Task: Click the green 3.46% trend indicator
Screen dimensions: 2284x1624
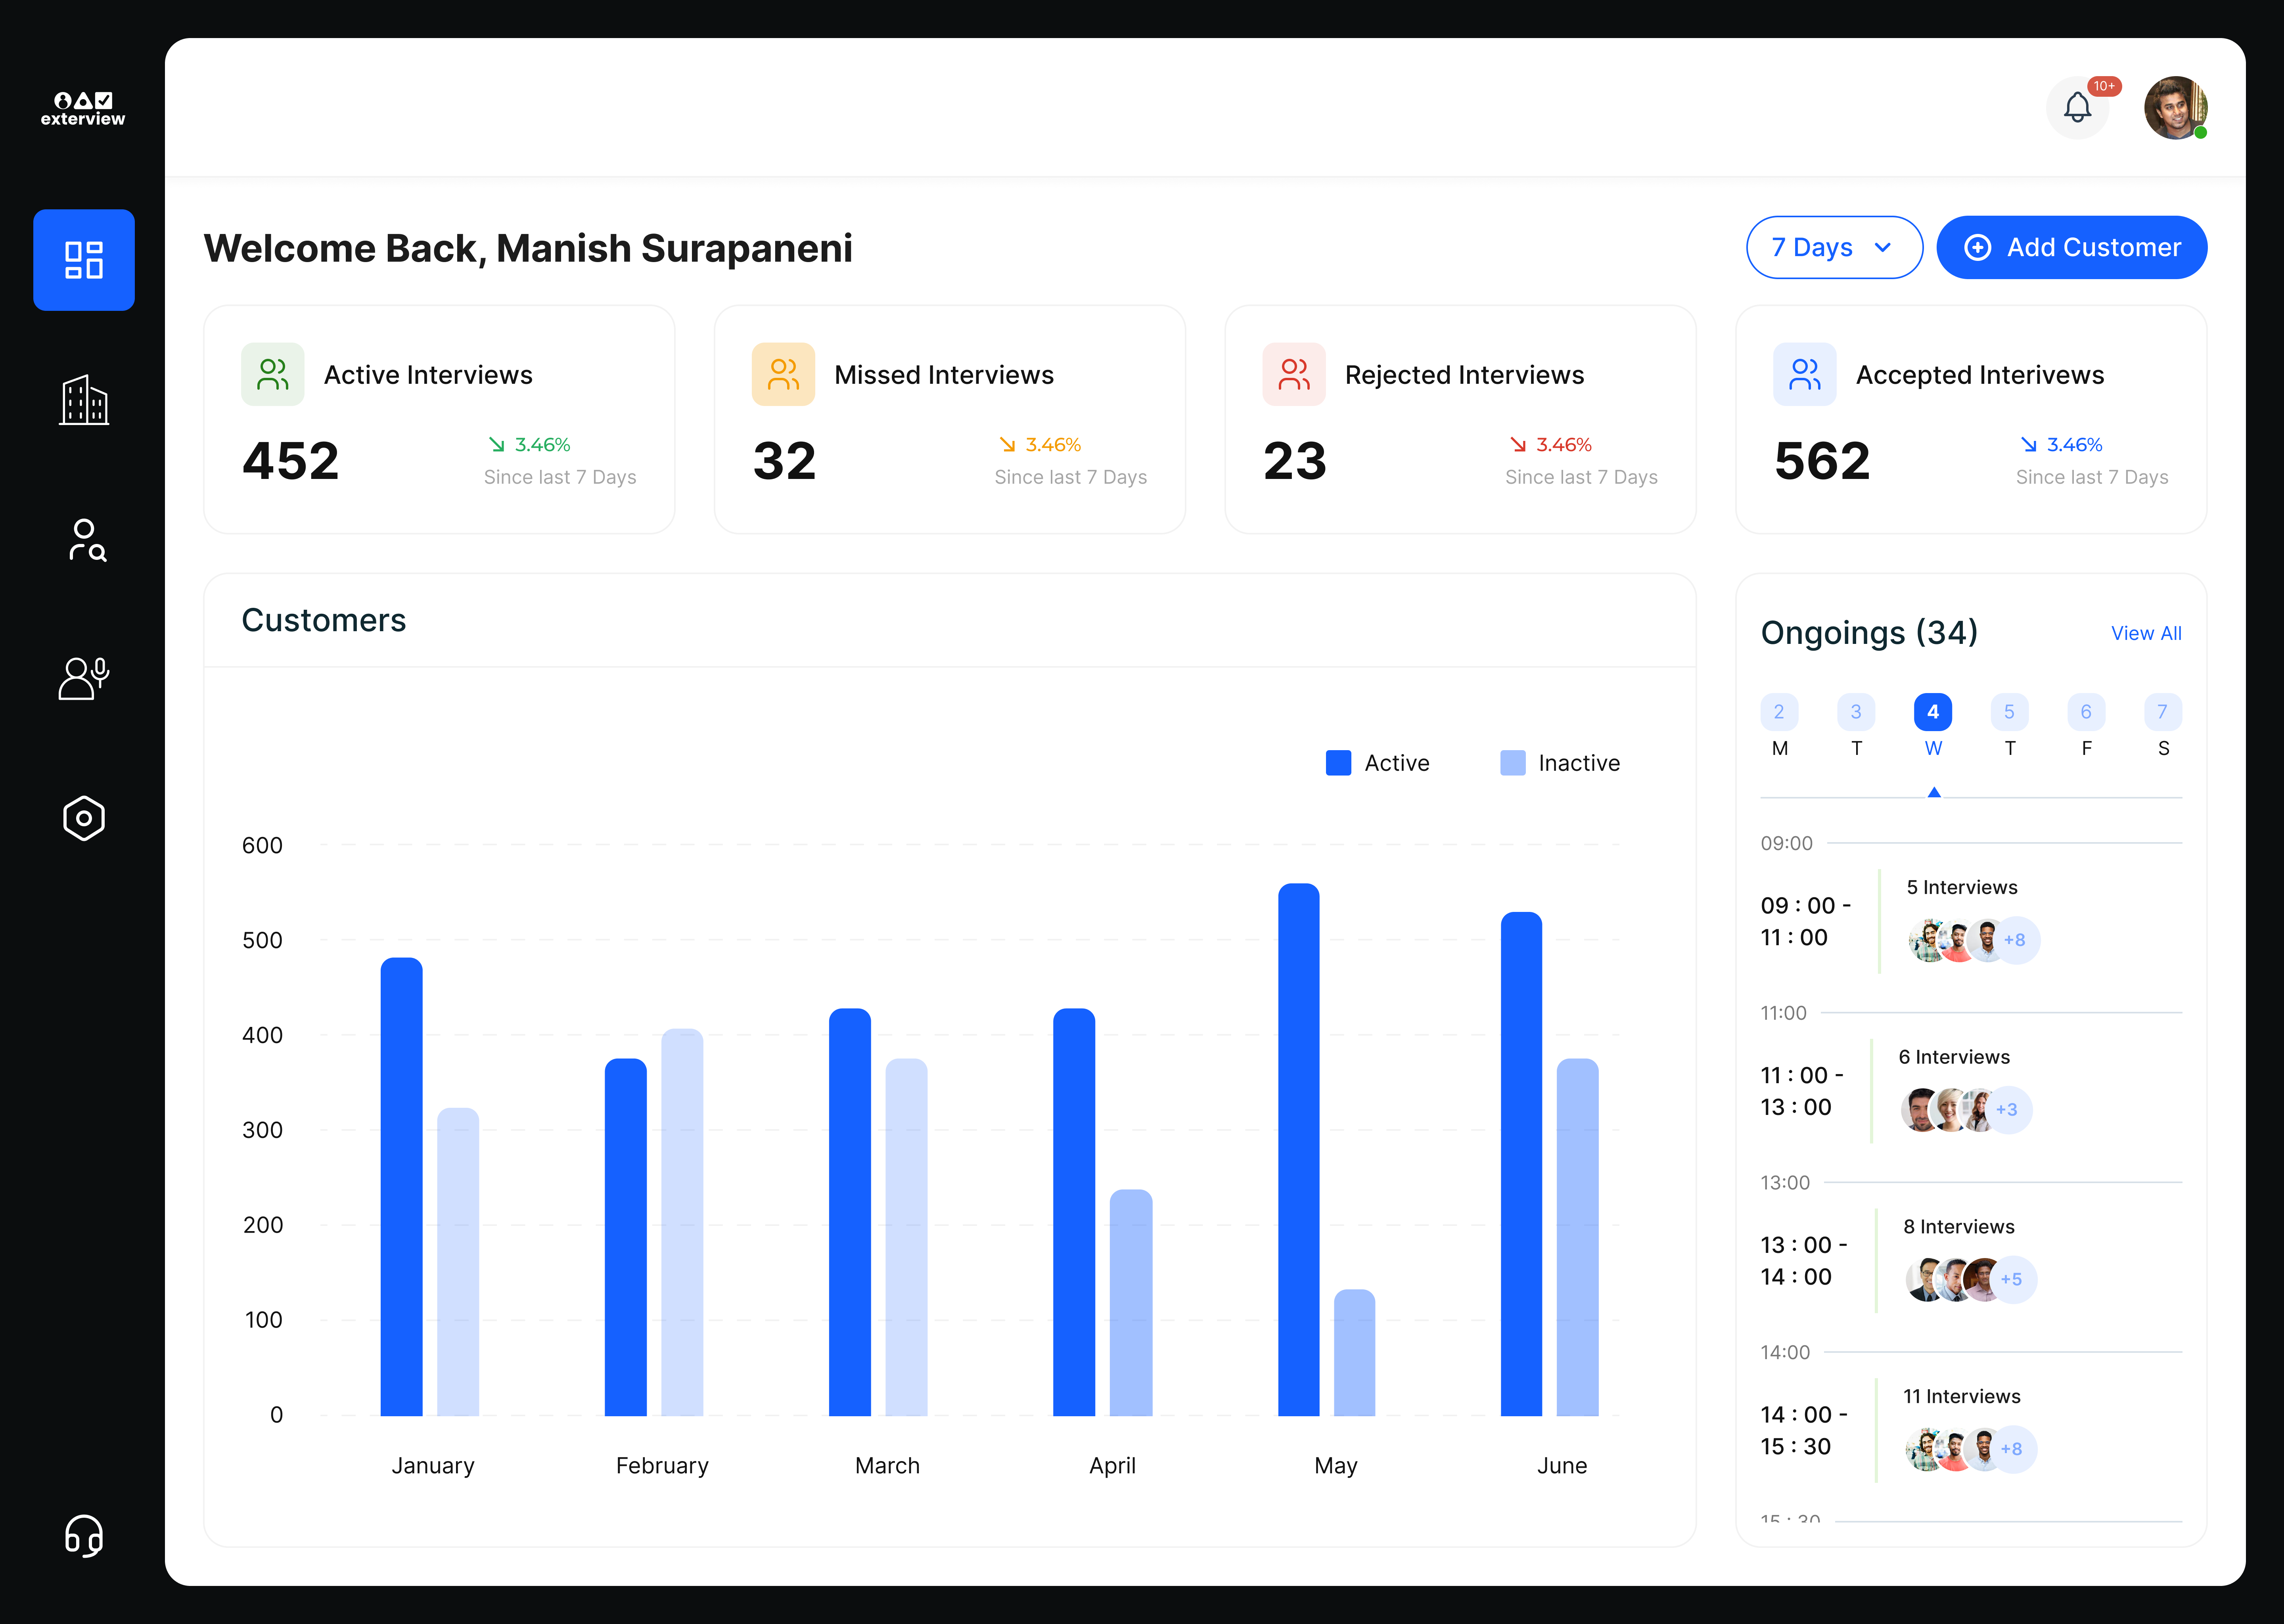Action: (x=530, y=444)
